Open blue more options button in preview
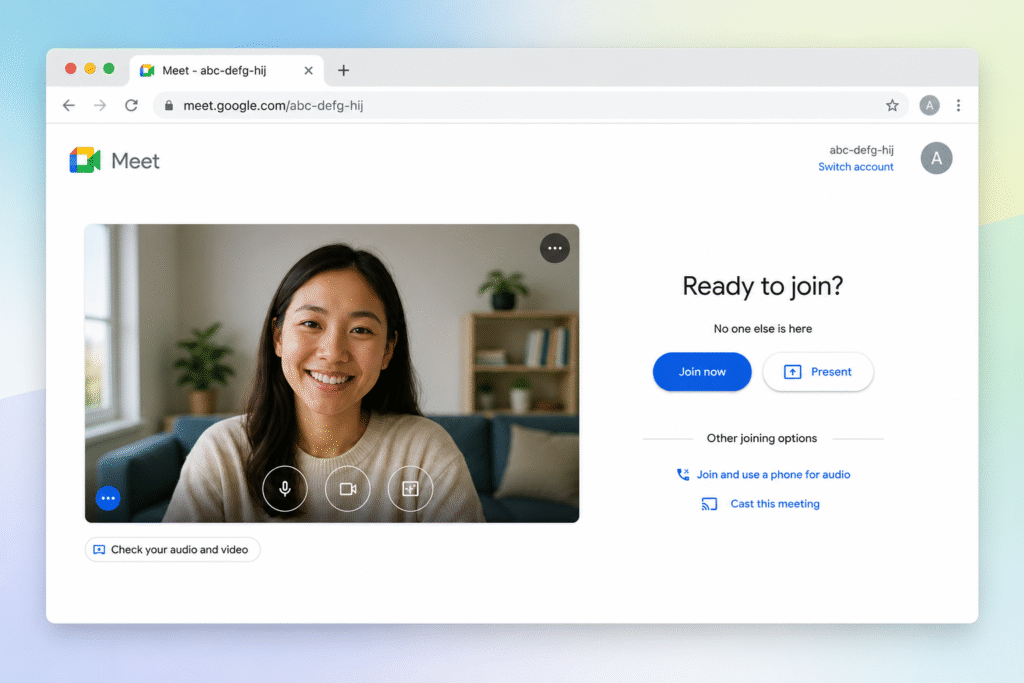 pyautogui.click(x=108, y=498)
